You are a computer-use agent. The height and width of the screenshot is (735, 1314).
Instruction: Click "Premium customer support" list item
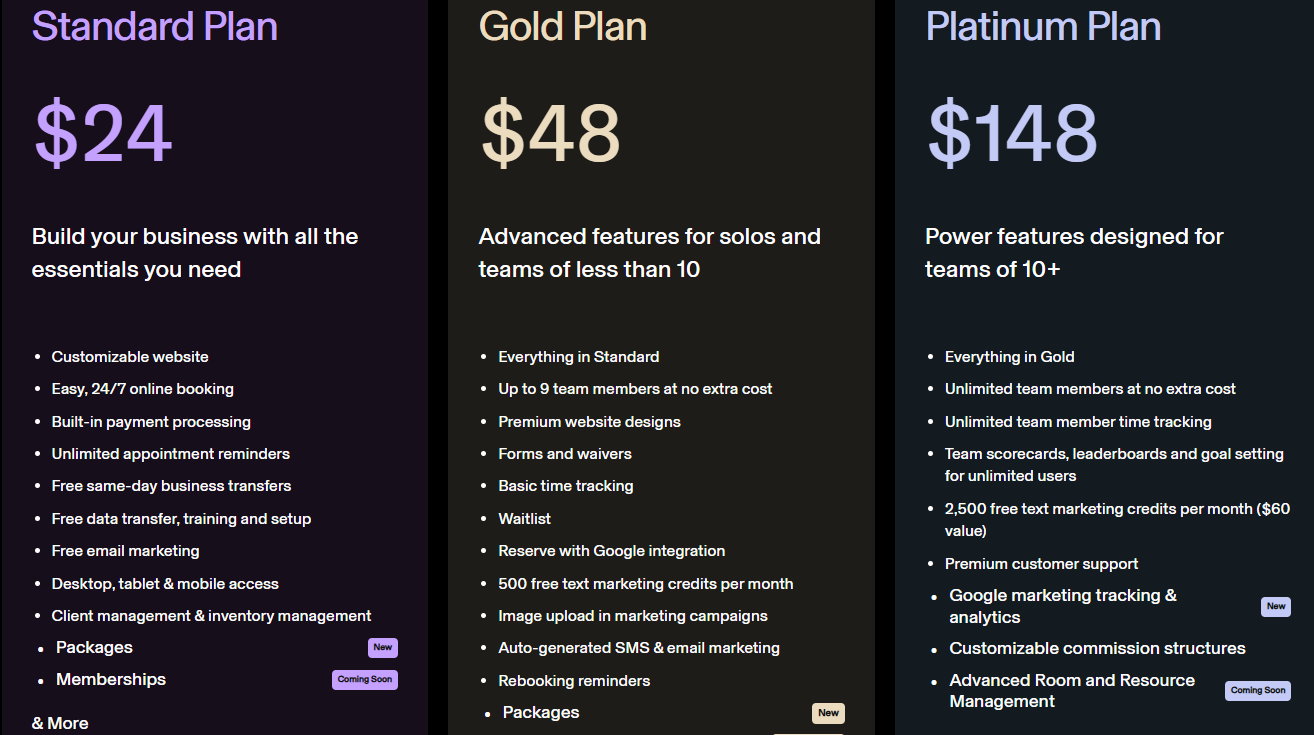pyautogui.click(x=1041, y=564)
